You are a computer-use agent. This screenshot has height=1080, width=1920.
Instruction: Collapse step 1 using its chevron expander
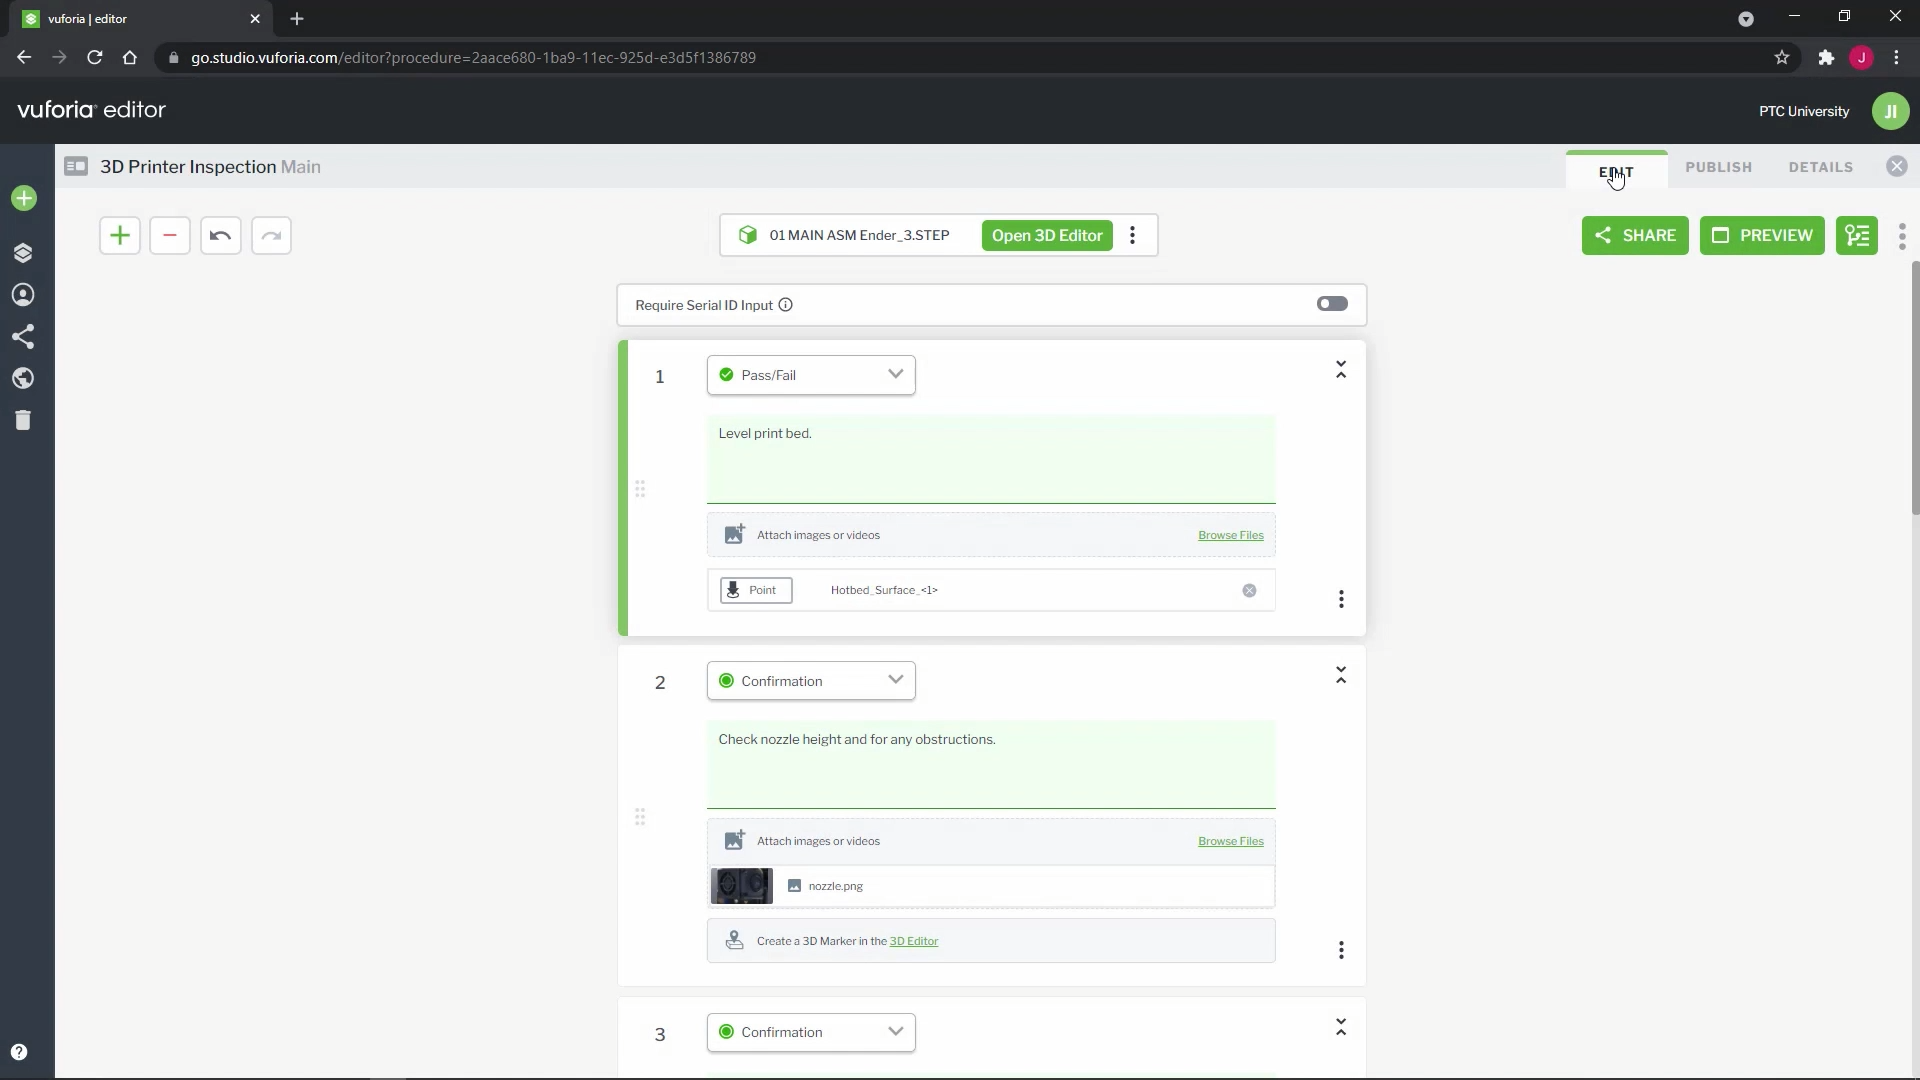(x=1341, y=370)
